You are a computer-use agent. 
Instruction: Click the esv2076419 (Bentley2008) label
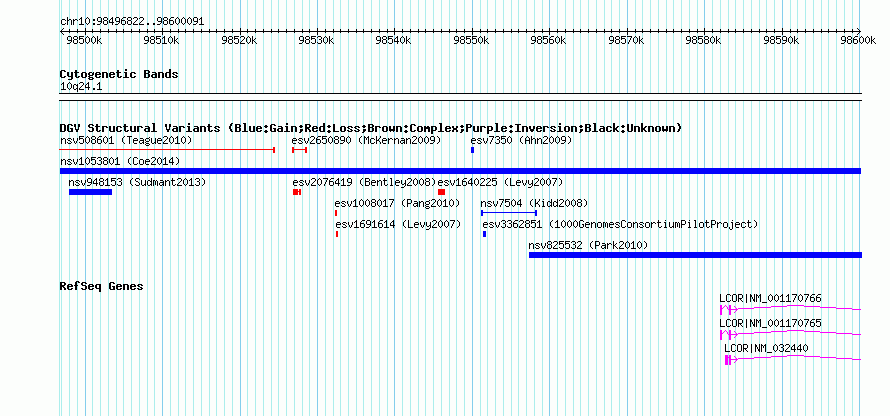click(x=364, y=182)
